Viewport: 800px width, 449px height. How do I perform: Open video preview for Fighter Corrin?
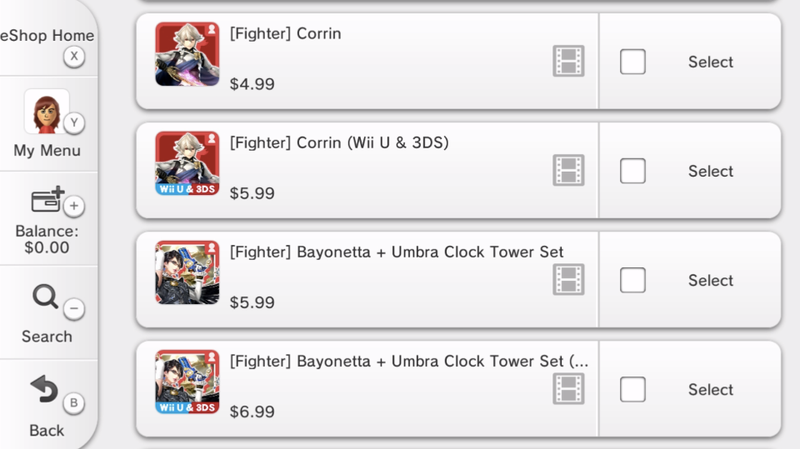(x=568, y=61)
